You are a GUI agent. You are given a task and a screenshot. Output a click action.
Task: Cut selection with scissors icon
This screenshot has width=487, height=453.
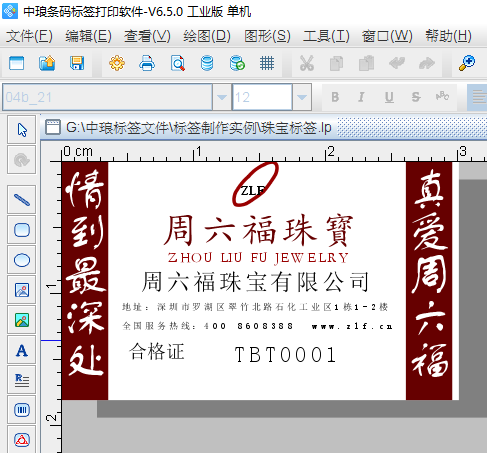point(307,63)
